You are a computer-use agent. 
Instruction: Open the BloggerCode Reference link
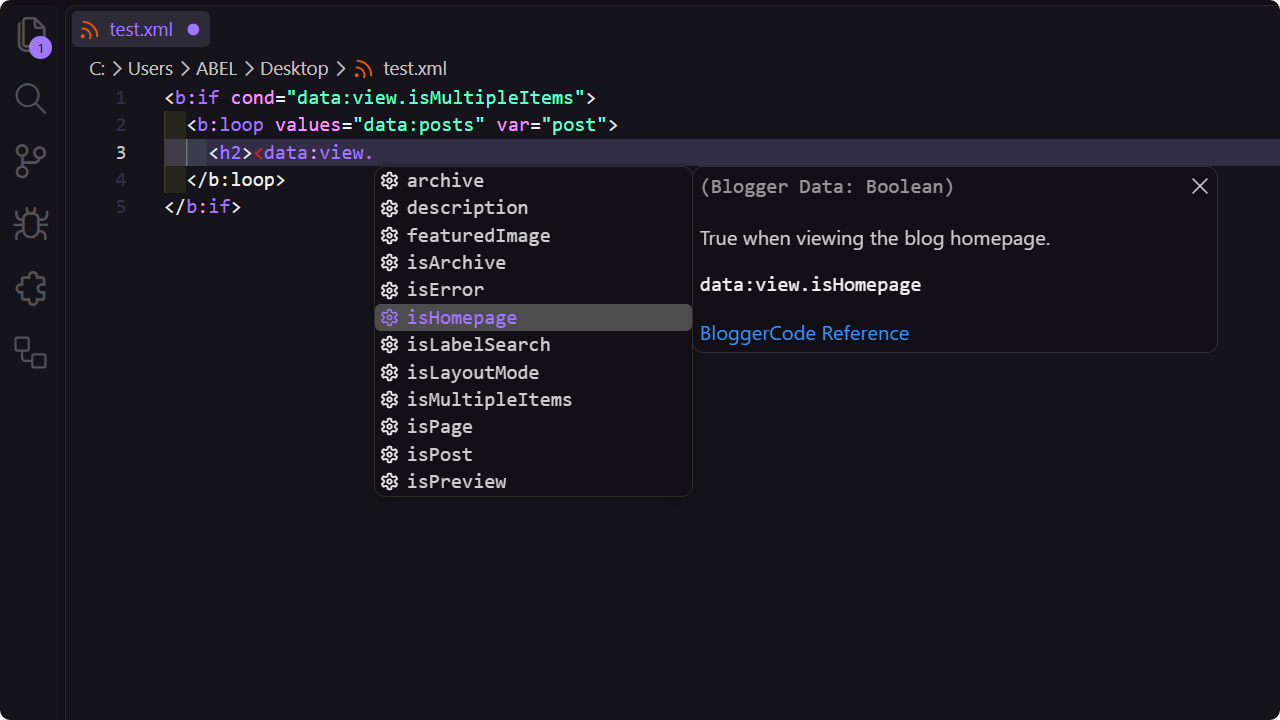point(804,334)
